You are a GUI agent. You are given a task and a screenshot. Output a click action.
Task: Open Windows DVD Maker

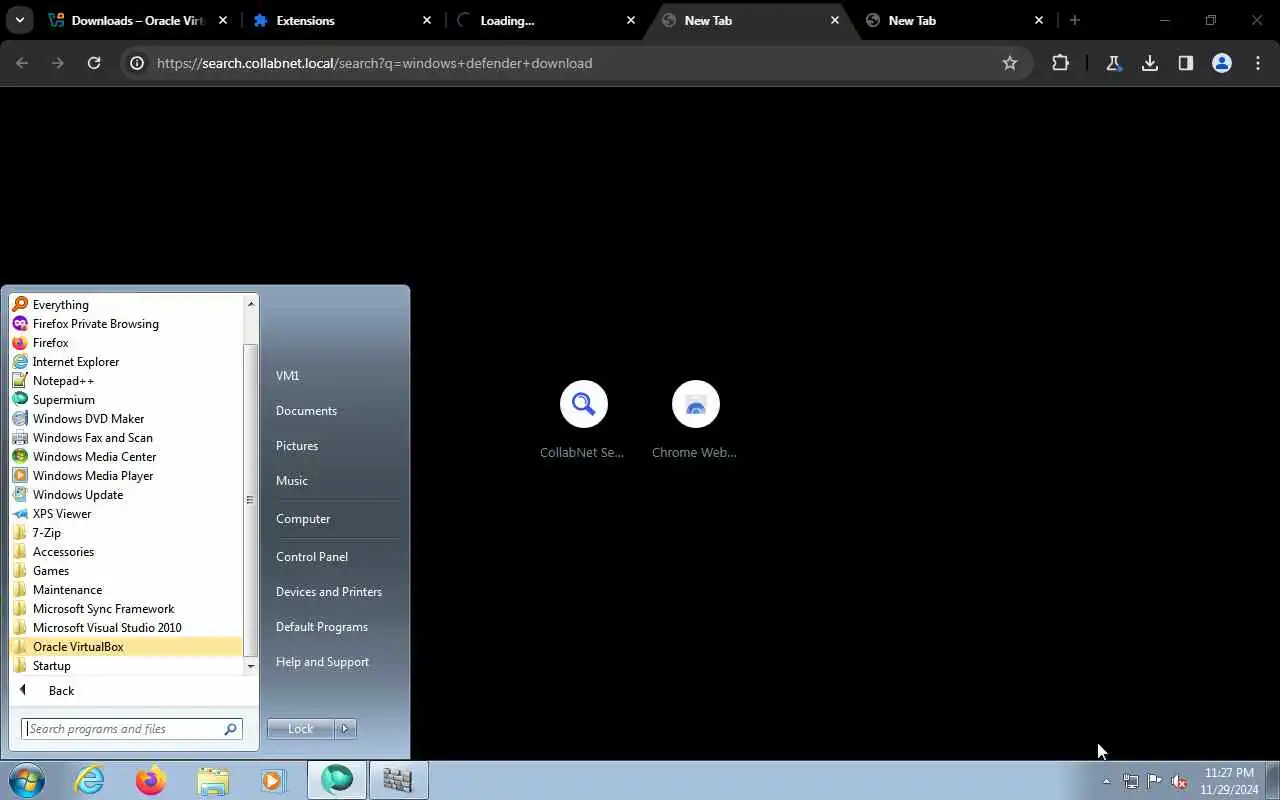126,419
